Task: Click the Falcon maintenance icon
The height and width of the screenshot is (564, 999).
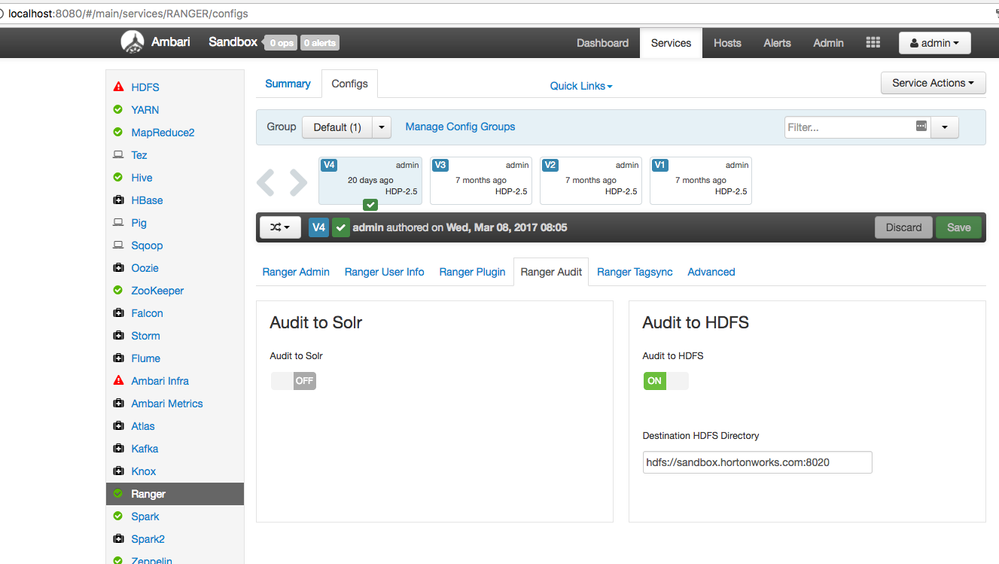Action: pyautogui.click(x=119, y=313)
